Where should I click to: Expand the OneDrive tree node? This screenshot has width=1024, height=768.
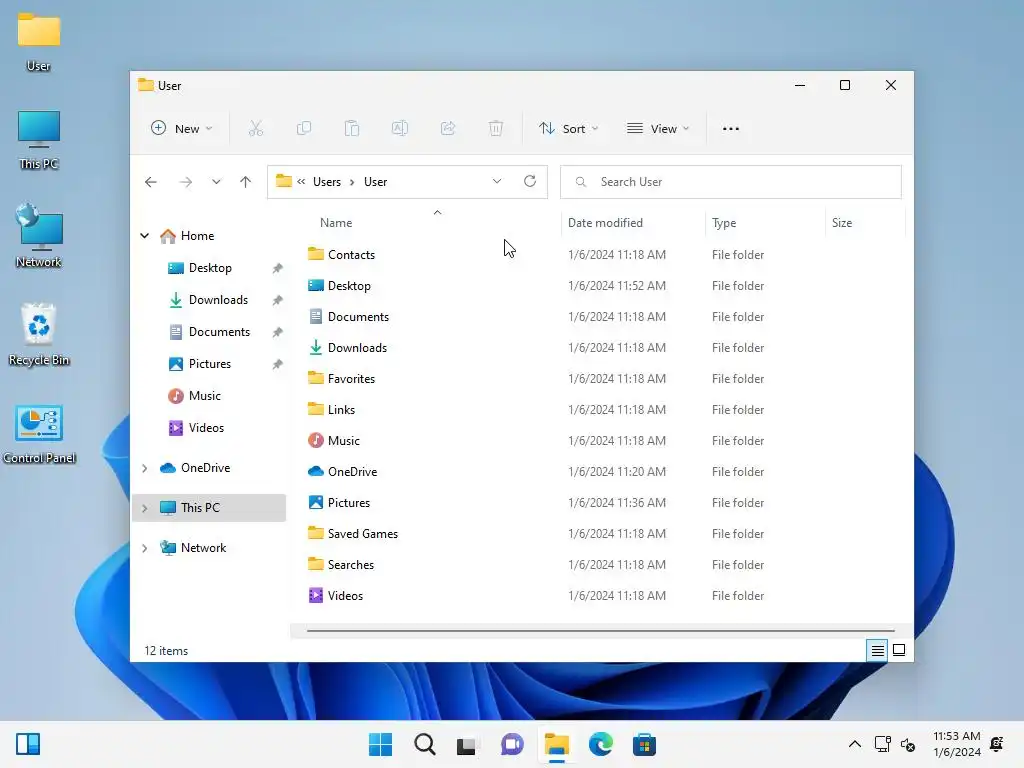click(145, 468)
